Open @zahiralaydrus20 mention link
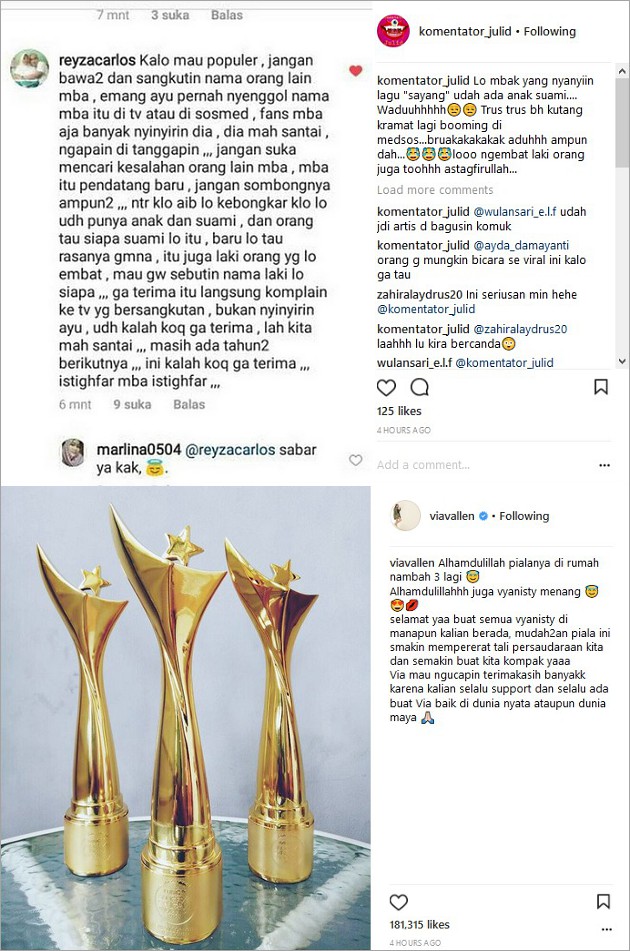630x951 pixels. point(520,329)
